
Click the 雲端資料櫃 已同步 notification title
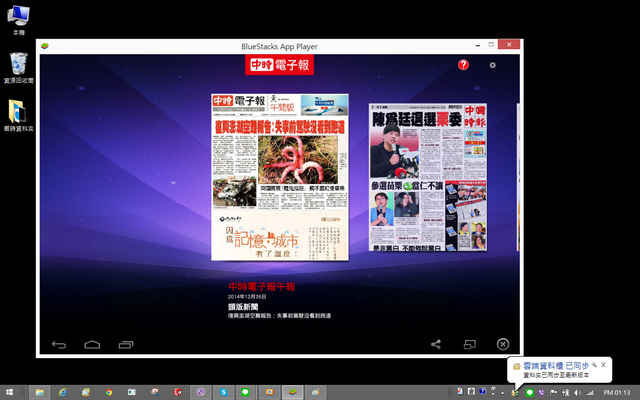pyautogui.click(x=556, y=366)
